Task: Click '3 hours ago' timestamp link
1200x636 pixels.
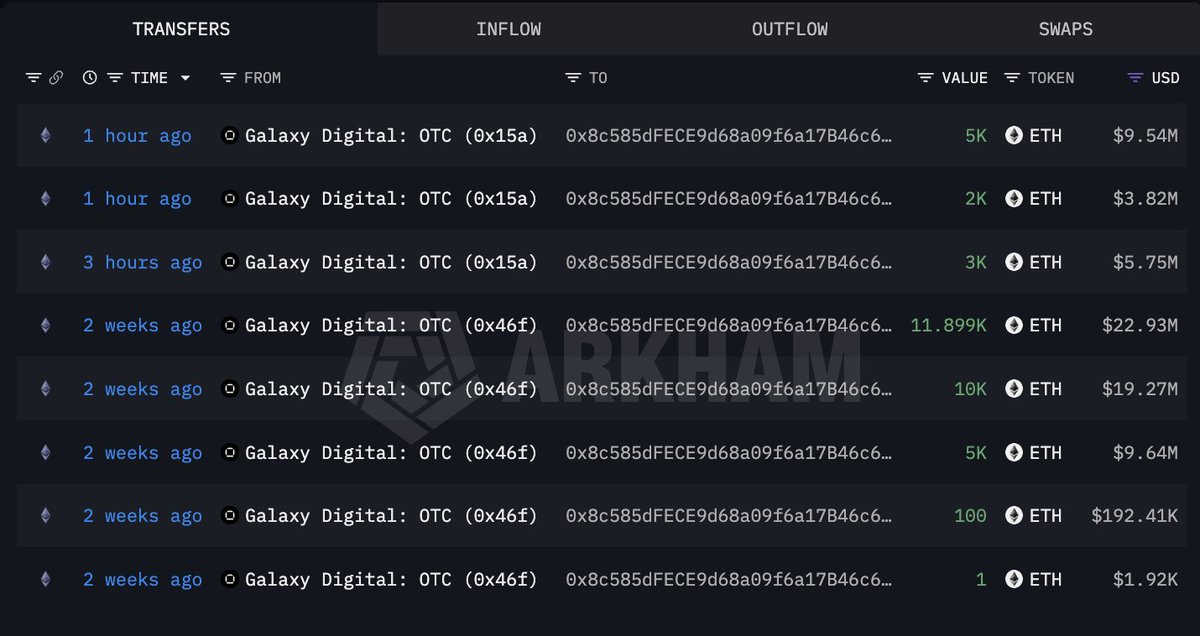Action: pyautogui.click(x=142, y=262)
